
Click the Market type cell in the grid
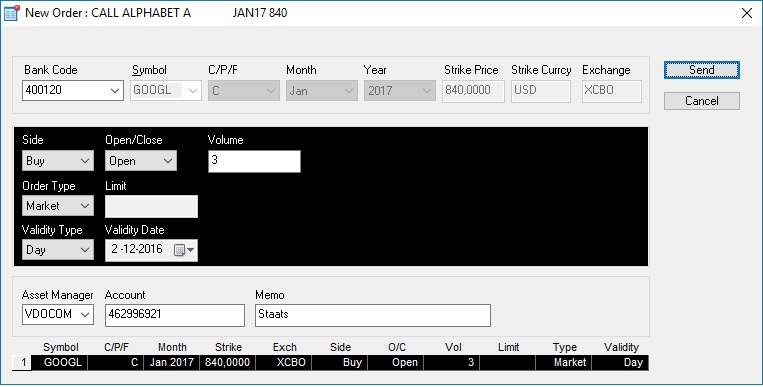coord(563,363)
